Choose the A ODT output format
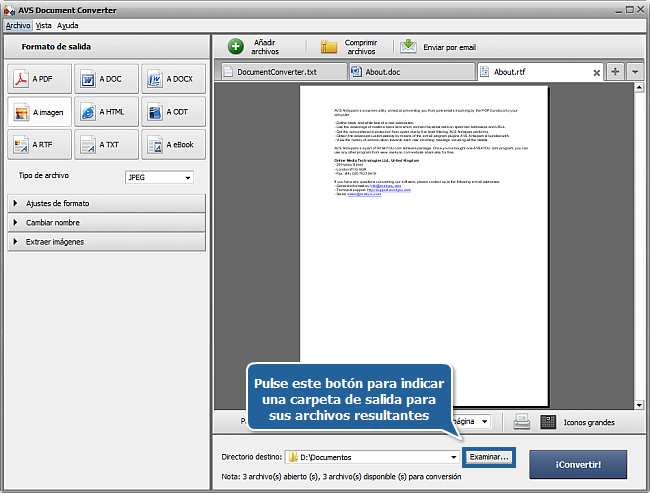The height and width of the screenshot is (493, 650). click(x=173, y=112)
